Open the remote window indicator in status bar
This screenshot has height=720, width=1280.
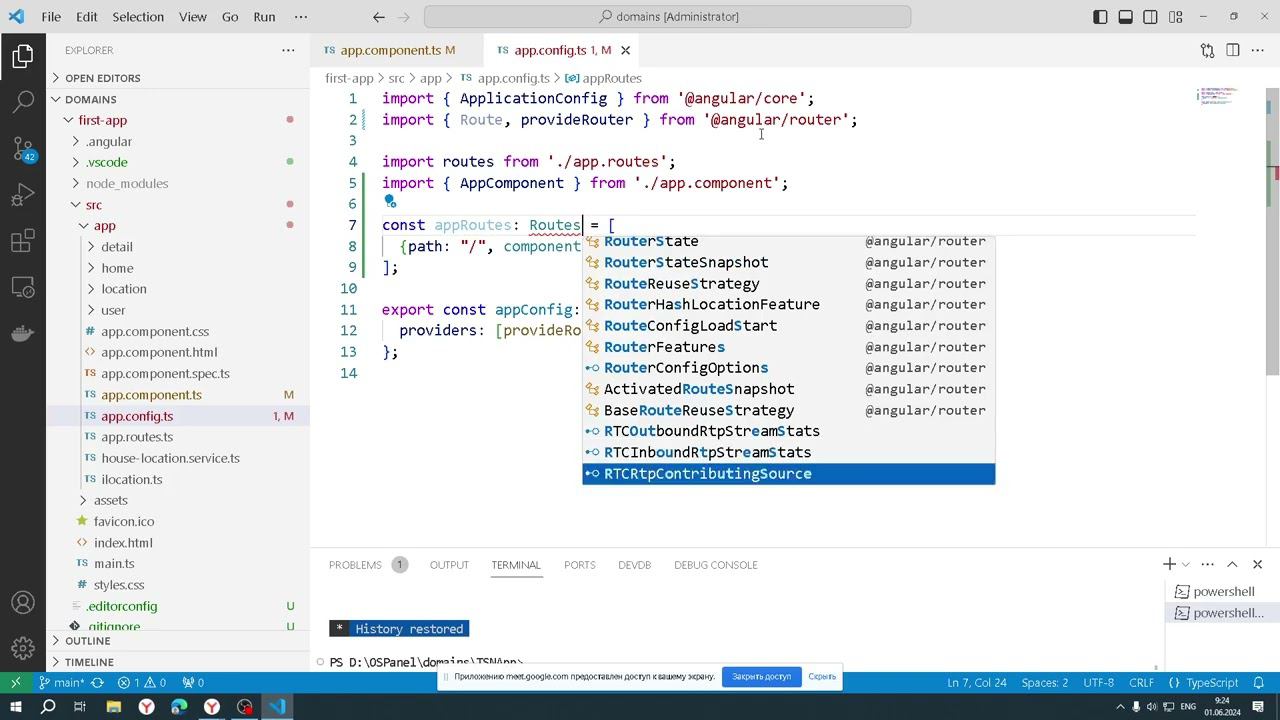pos(15,683)
